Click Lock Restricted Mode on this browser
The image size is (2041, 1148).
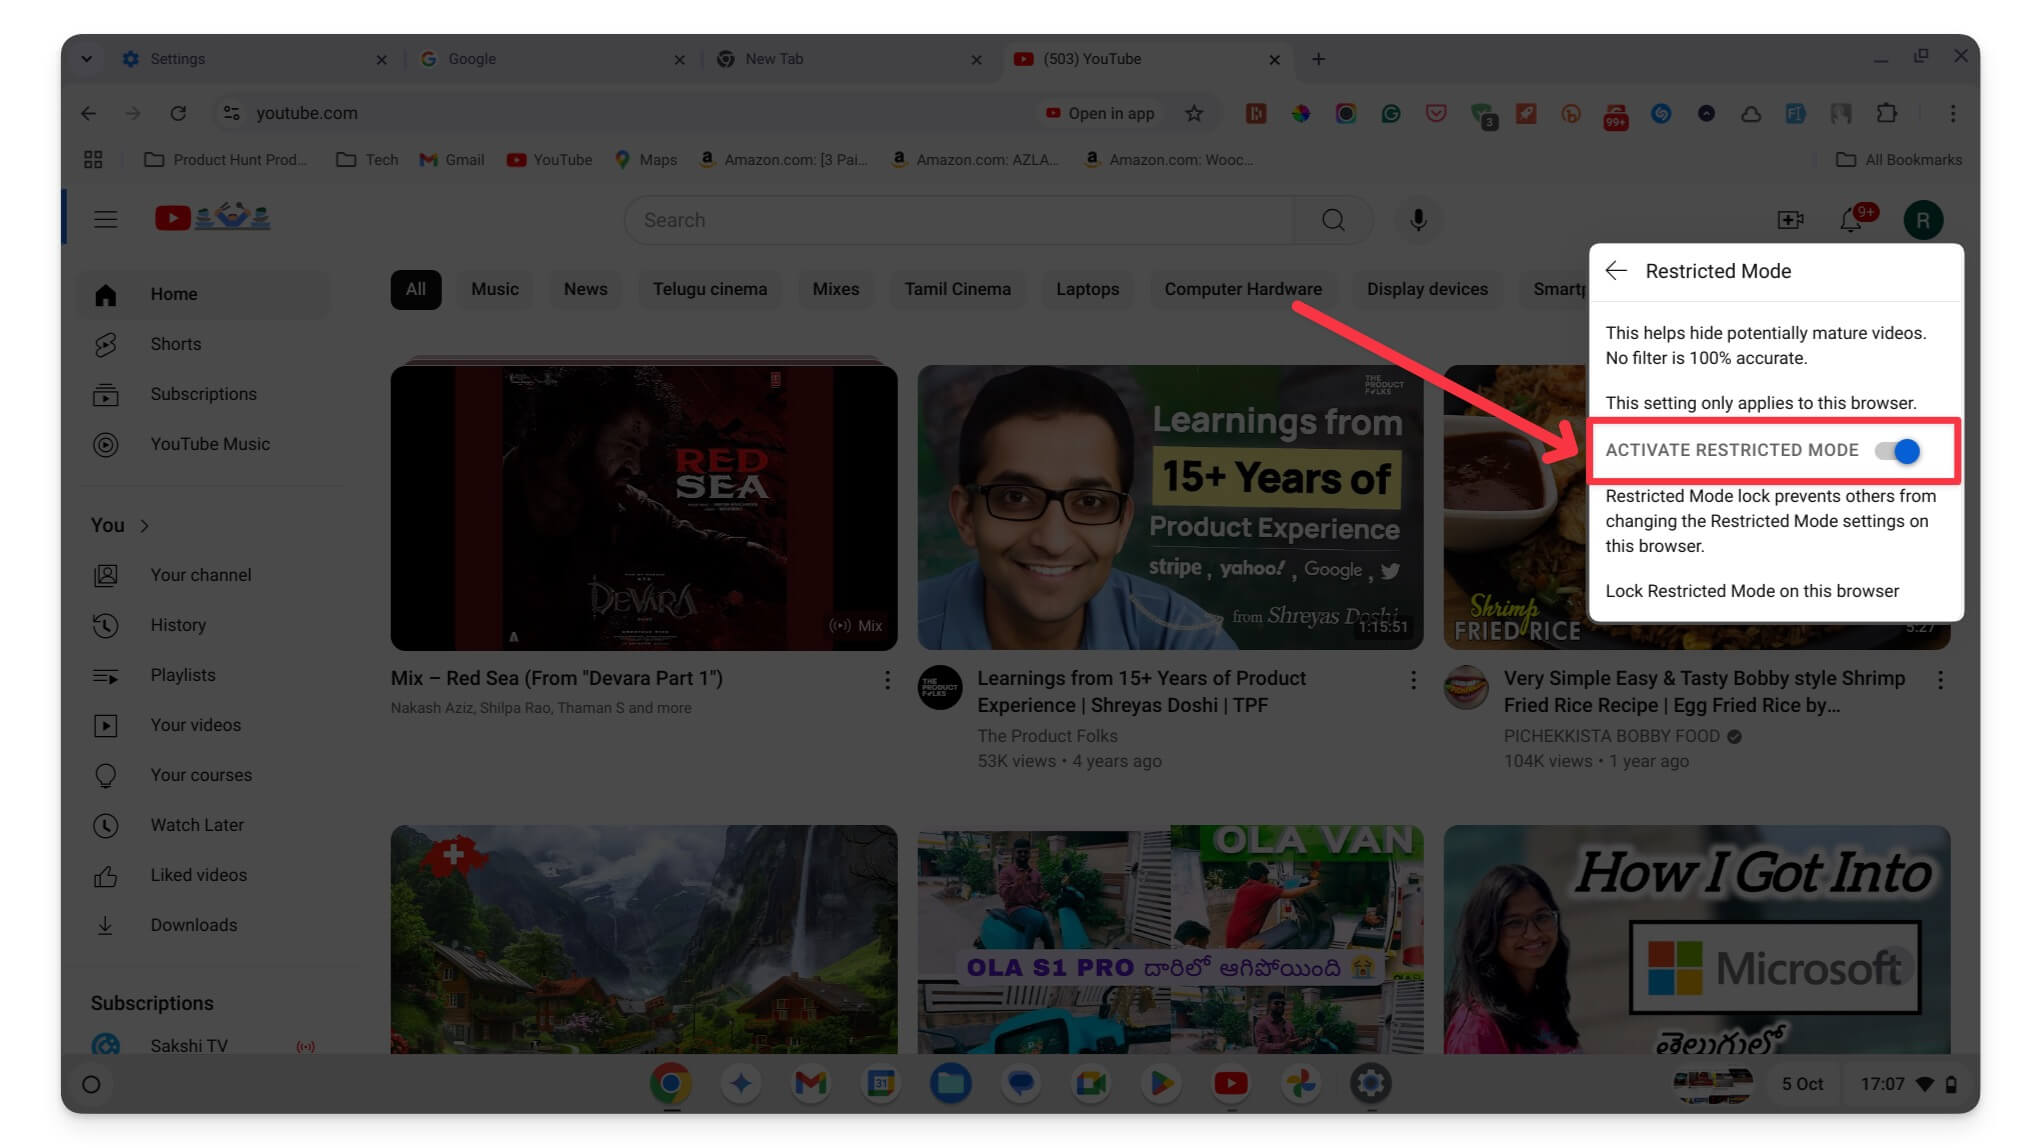tap(1752, 591)
